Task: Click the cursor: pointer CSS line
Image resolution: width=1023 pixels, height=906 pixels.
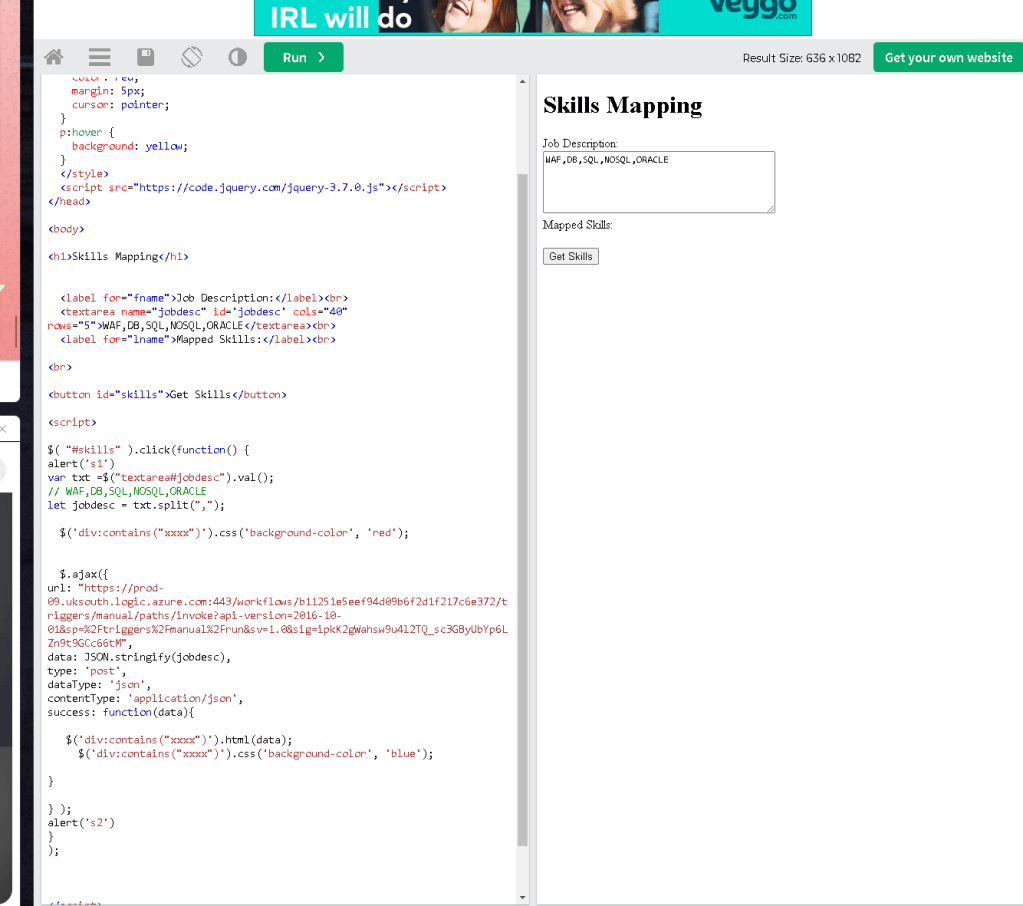Action: click(x=120, y=105)
